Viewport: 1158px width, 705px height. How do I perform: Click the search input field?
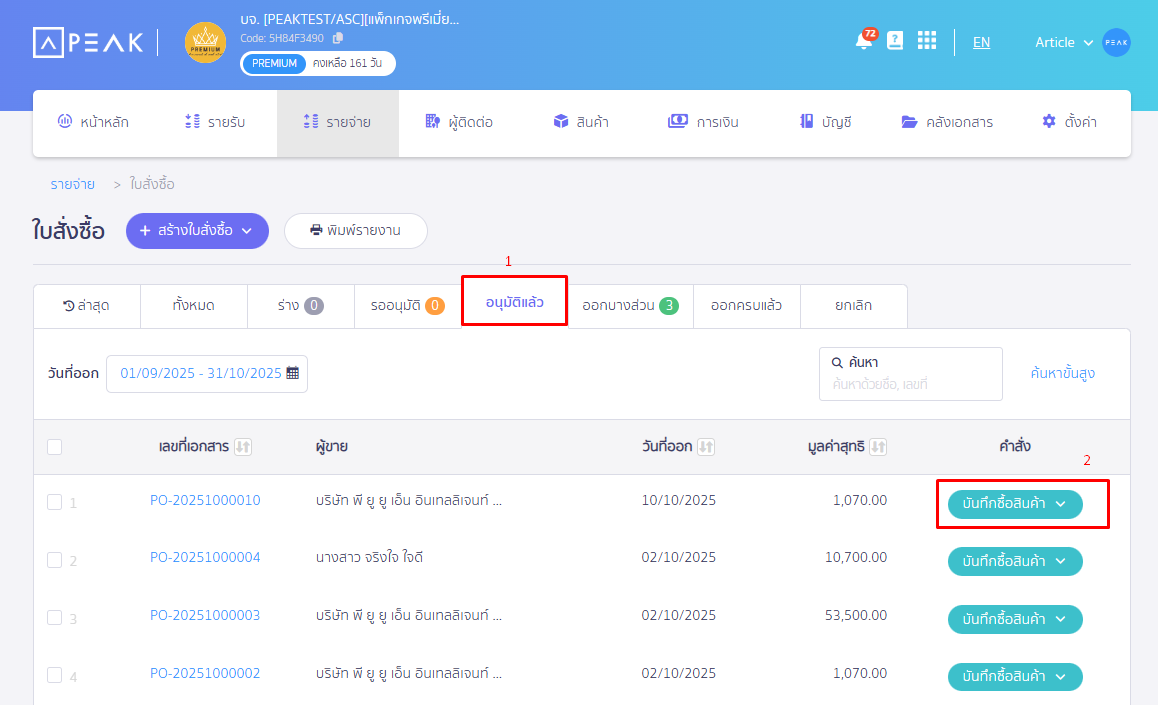tap(910, 383)
